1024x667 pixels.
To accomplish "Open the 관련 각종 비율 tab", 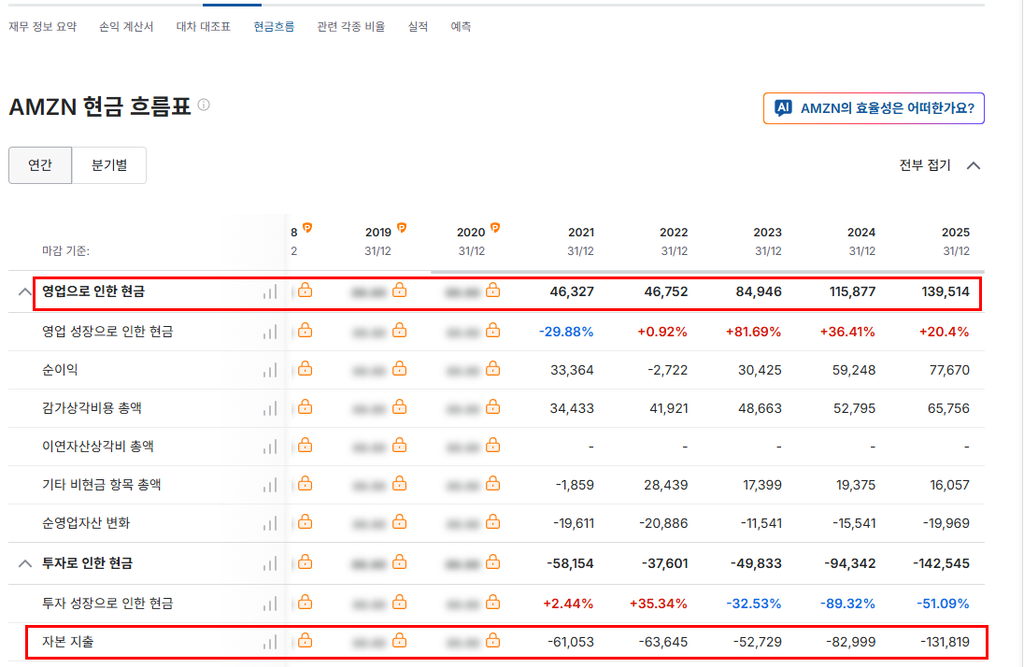I will pos(351,27).
